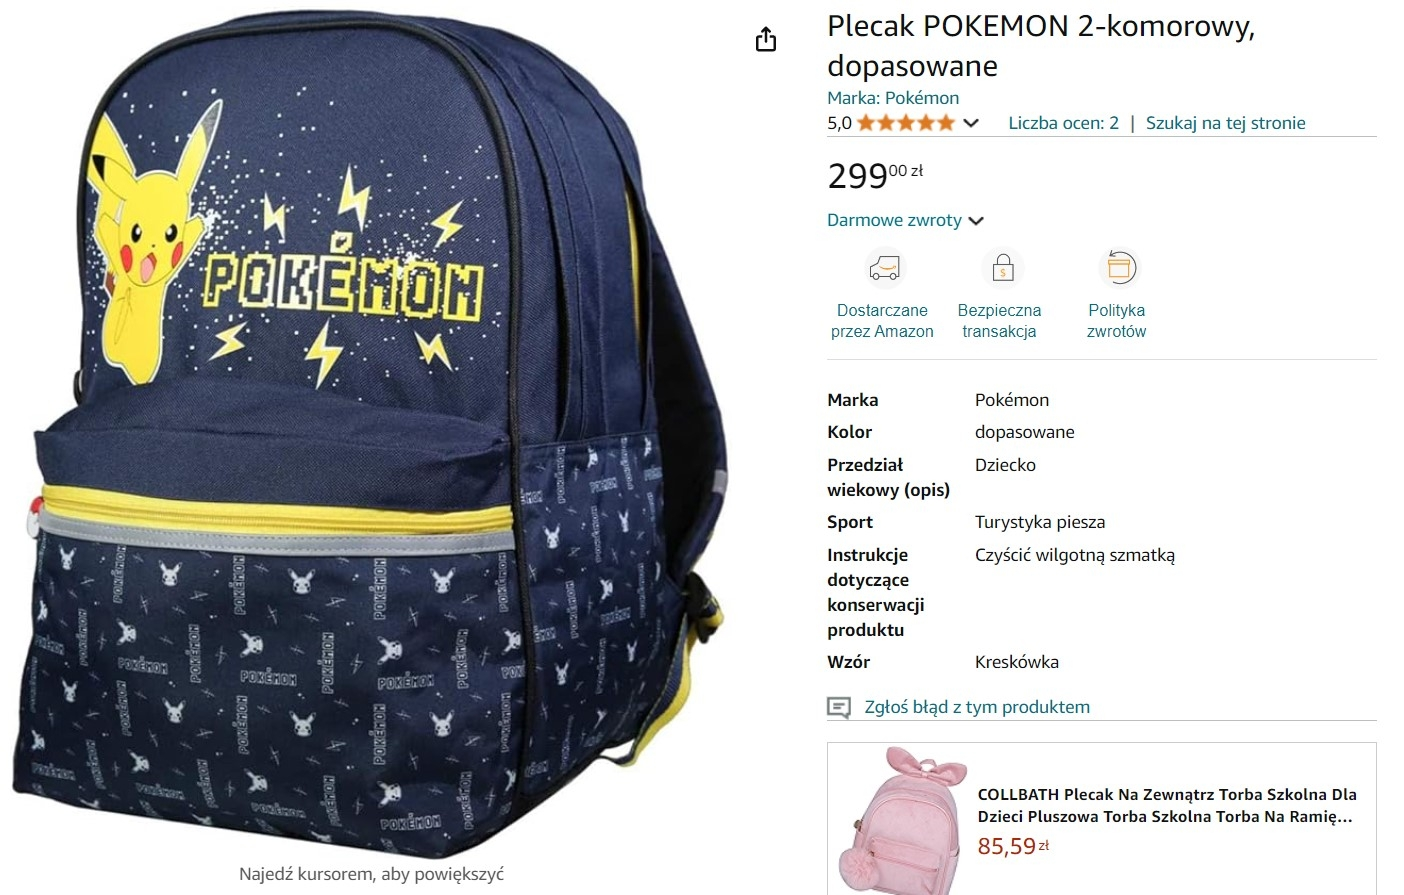1404x895 pixels.
Task: Click the 5,0 rating score text
Action: click(x=839, y=123)
